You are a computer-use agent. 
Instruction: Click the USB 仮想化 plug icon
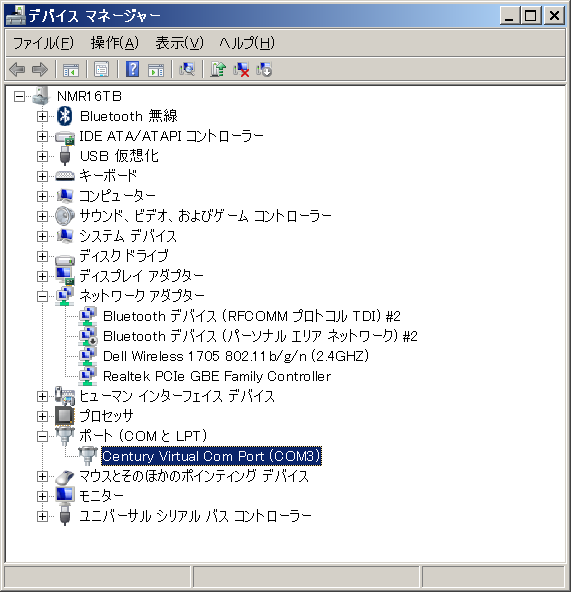pyautogui.click(x=65, y=156)
